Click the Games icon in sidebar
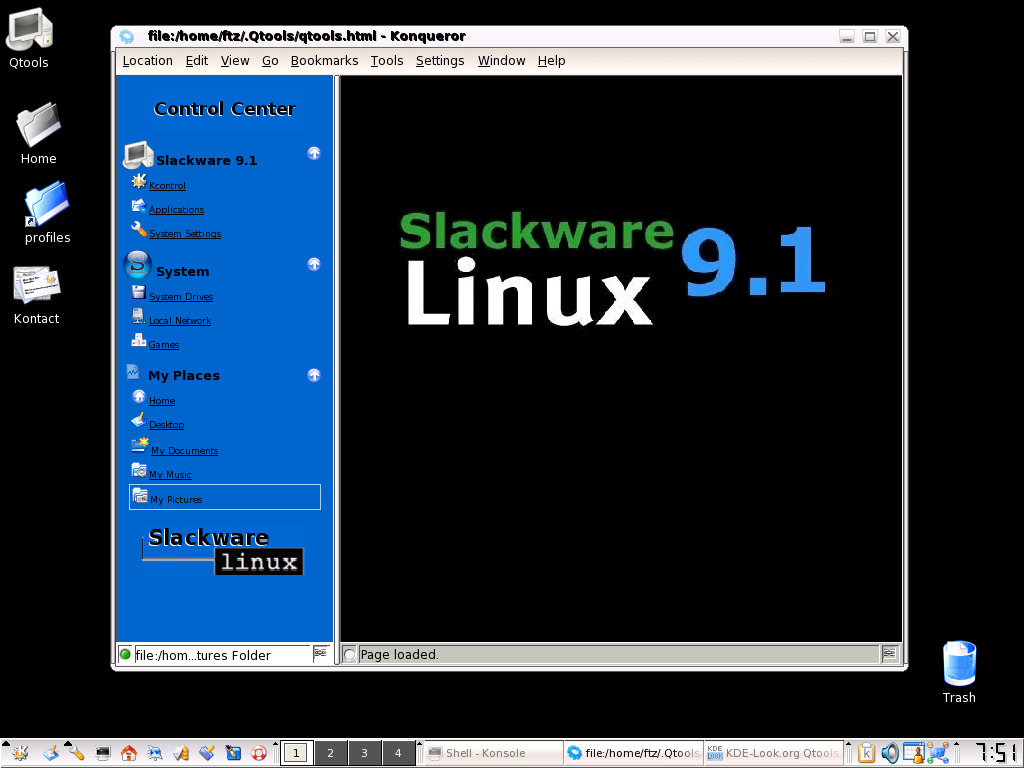This screenshot has width=1024, height=768. tap(138, 340)
